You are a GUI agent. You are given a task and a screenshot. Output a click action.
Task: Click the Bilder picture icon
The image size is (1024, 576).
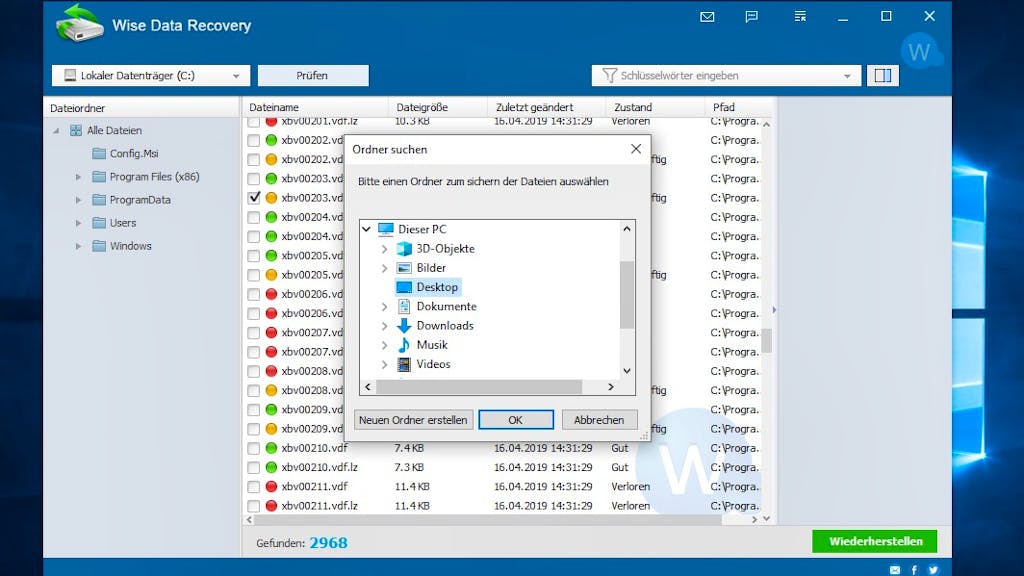click(404, 268)
